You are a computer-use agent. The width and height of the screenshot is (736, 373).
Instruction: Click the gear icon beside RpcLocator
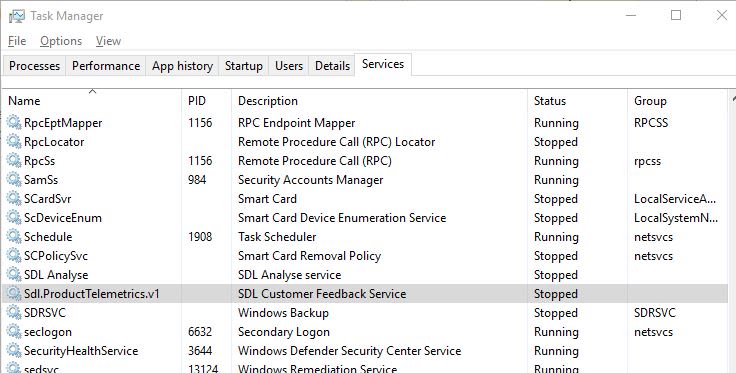(14, 142)
